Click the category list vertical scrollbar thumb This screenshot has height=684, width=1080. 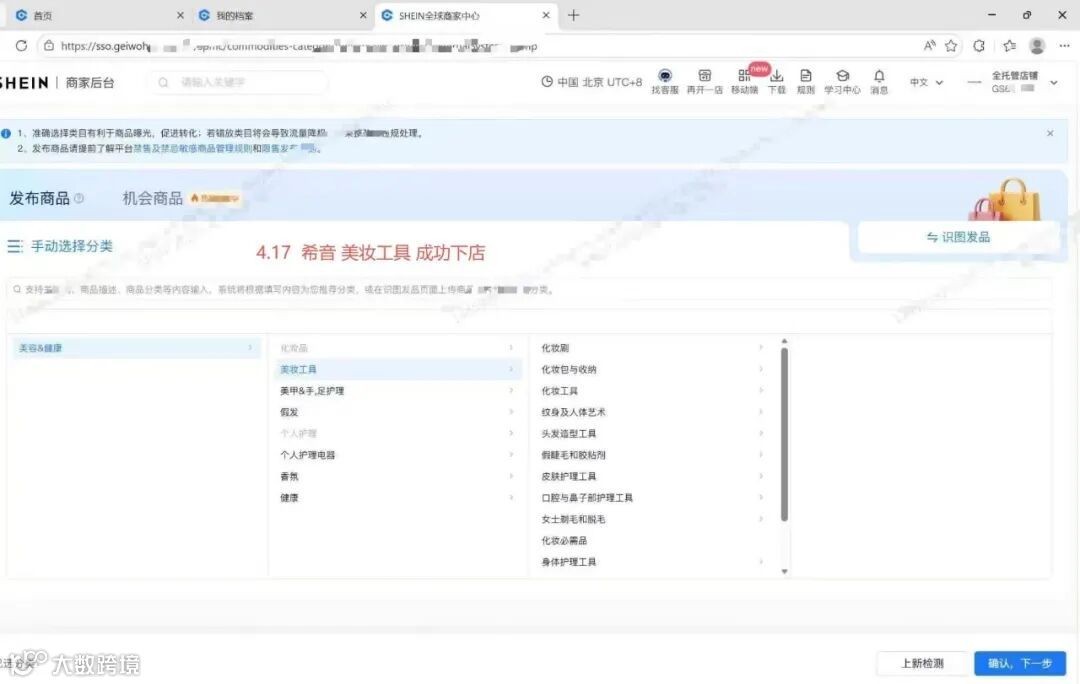coord(784,434)
